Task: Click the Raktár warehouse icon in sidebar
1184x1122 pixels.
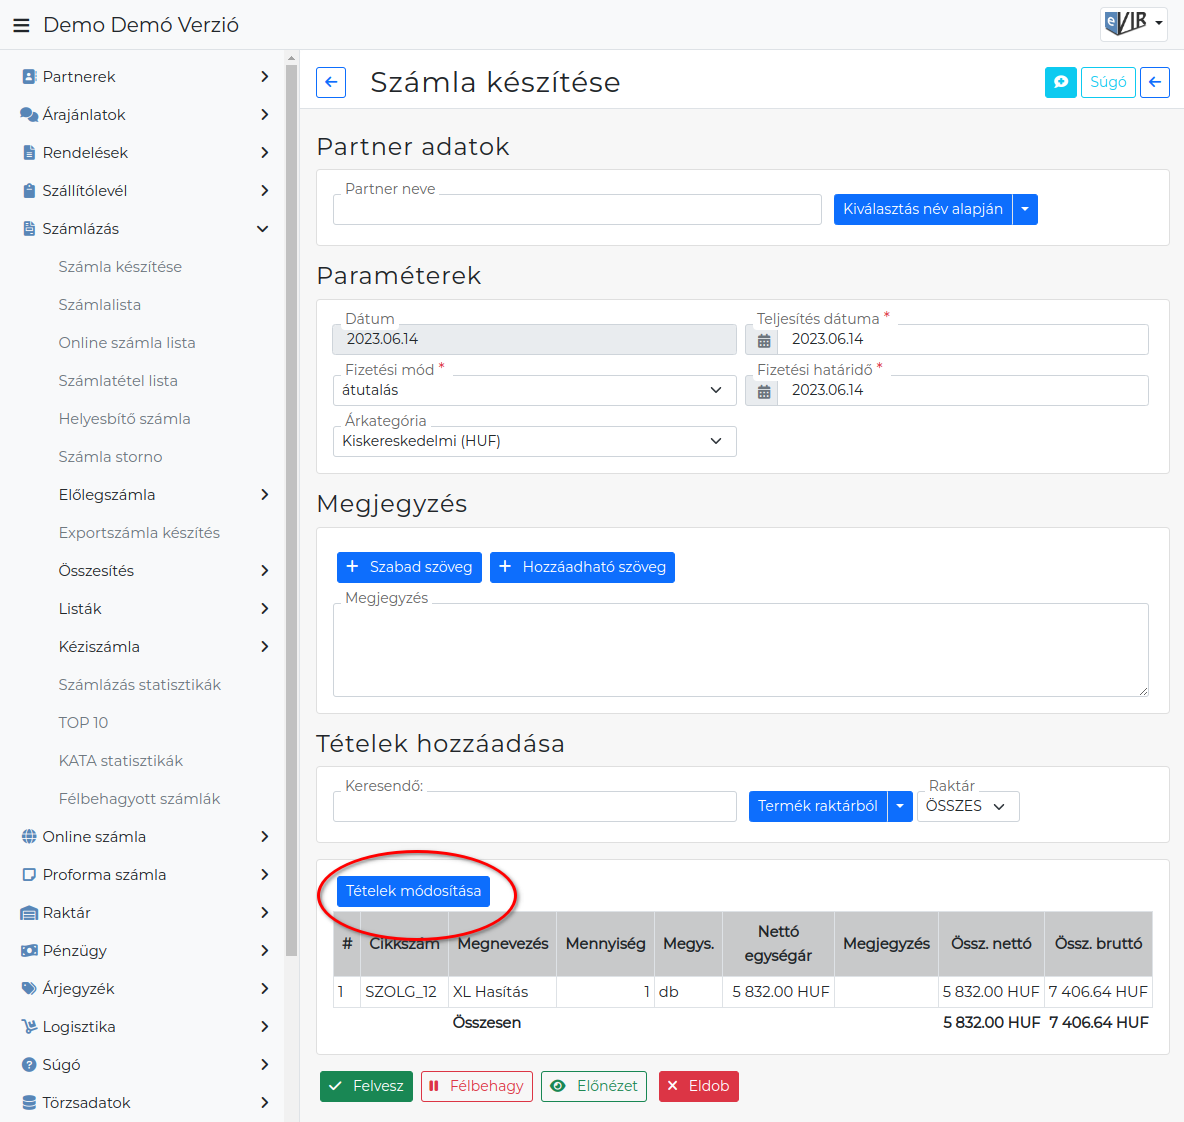Action: (x=29, y=913)
